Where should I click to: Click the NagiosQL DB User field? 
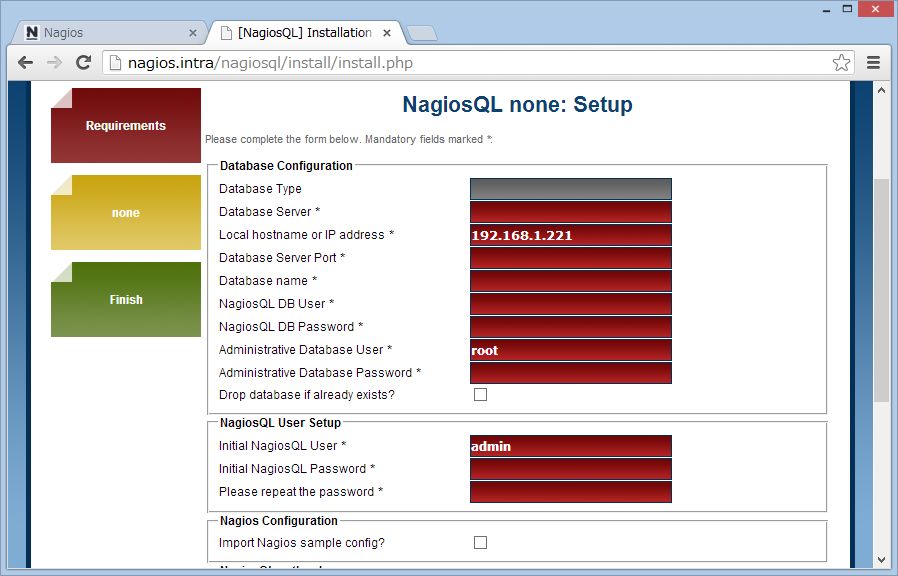coord(571,303)
